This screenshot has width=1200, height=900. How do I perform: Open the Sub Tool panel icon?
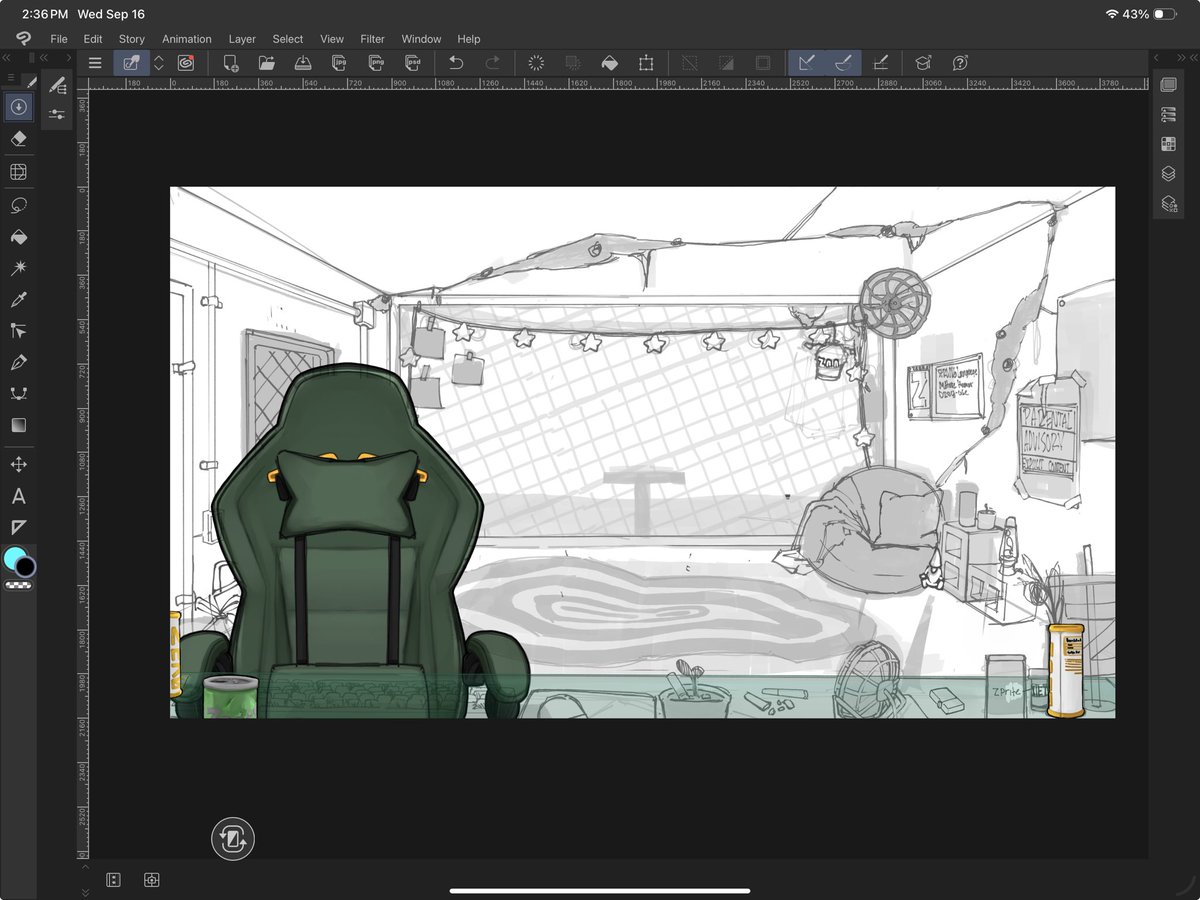(57, 86)
